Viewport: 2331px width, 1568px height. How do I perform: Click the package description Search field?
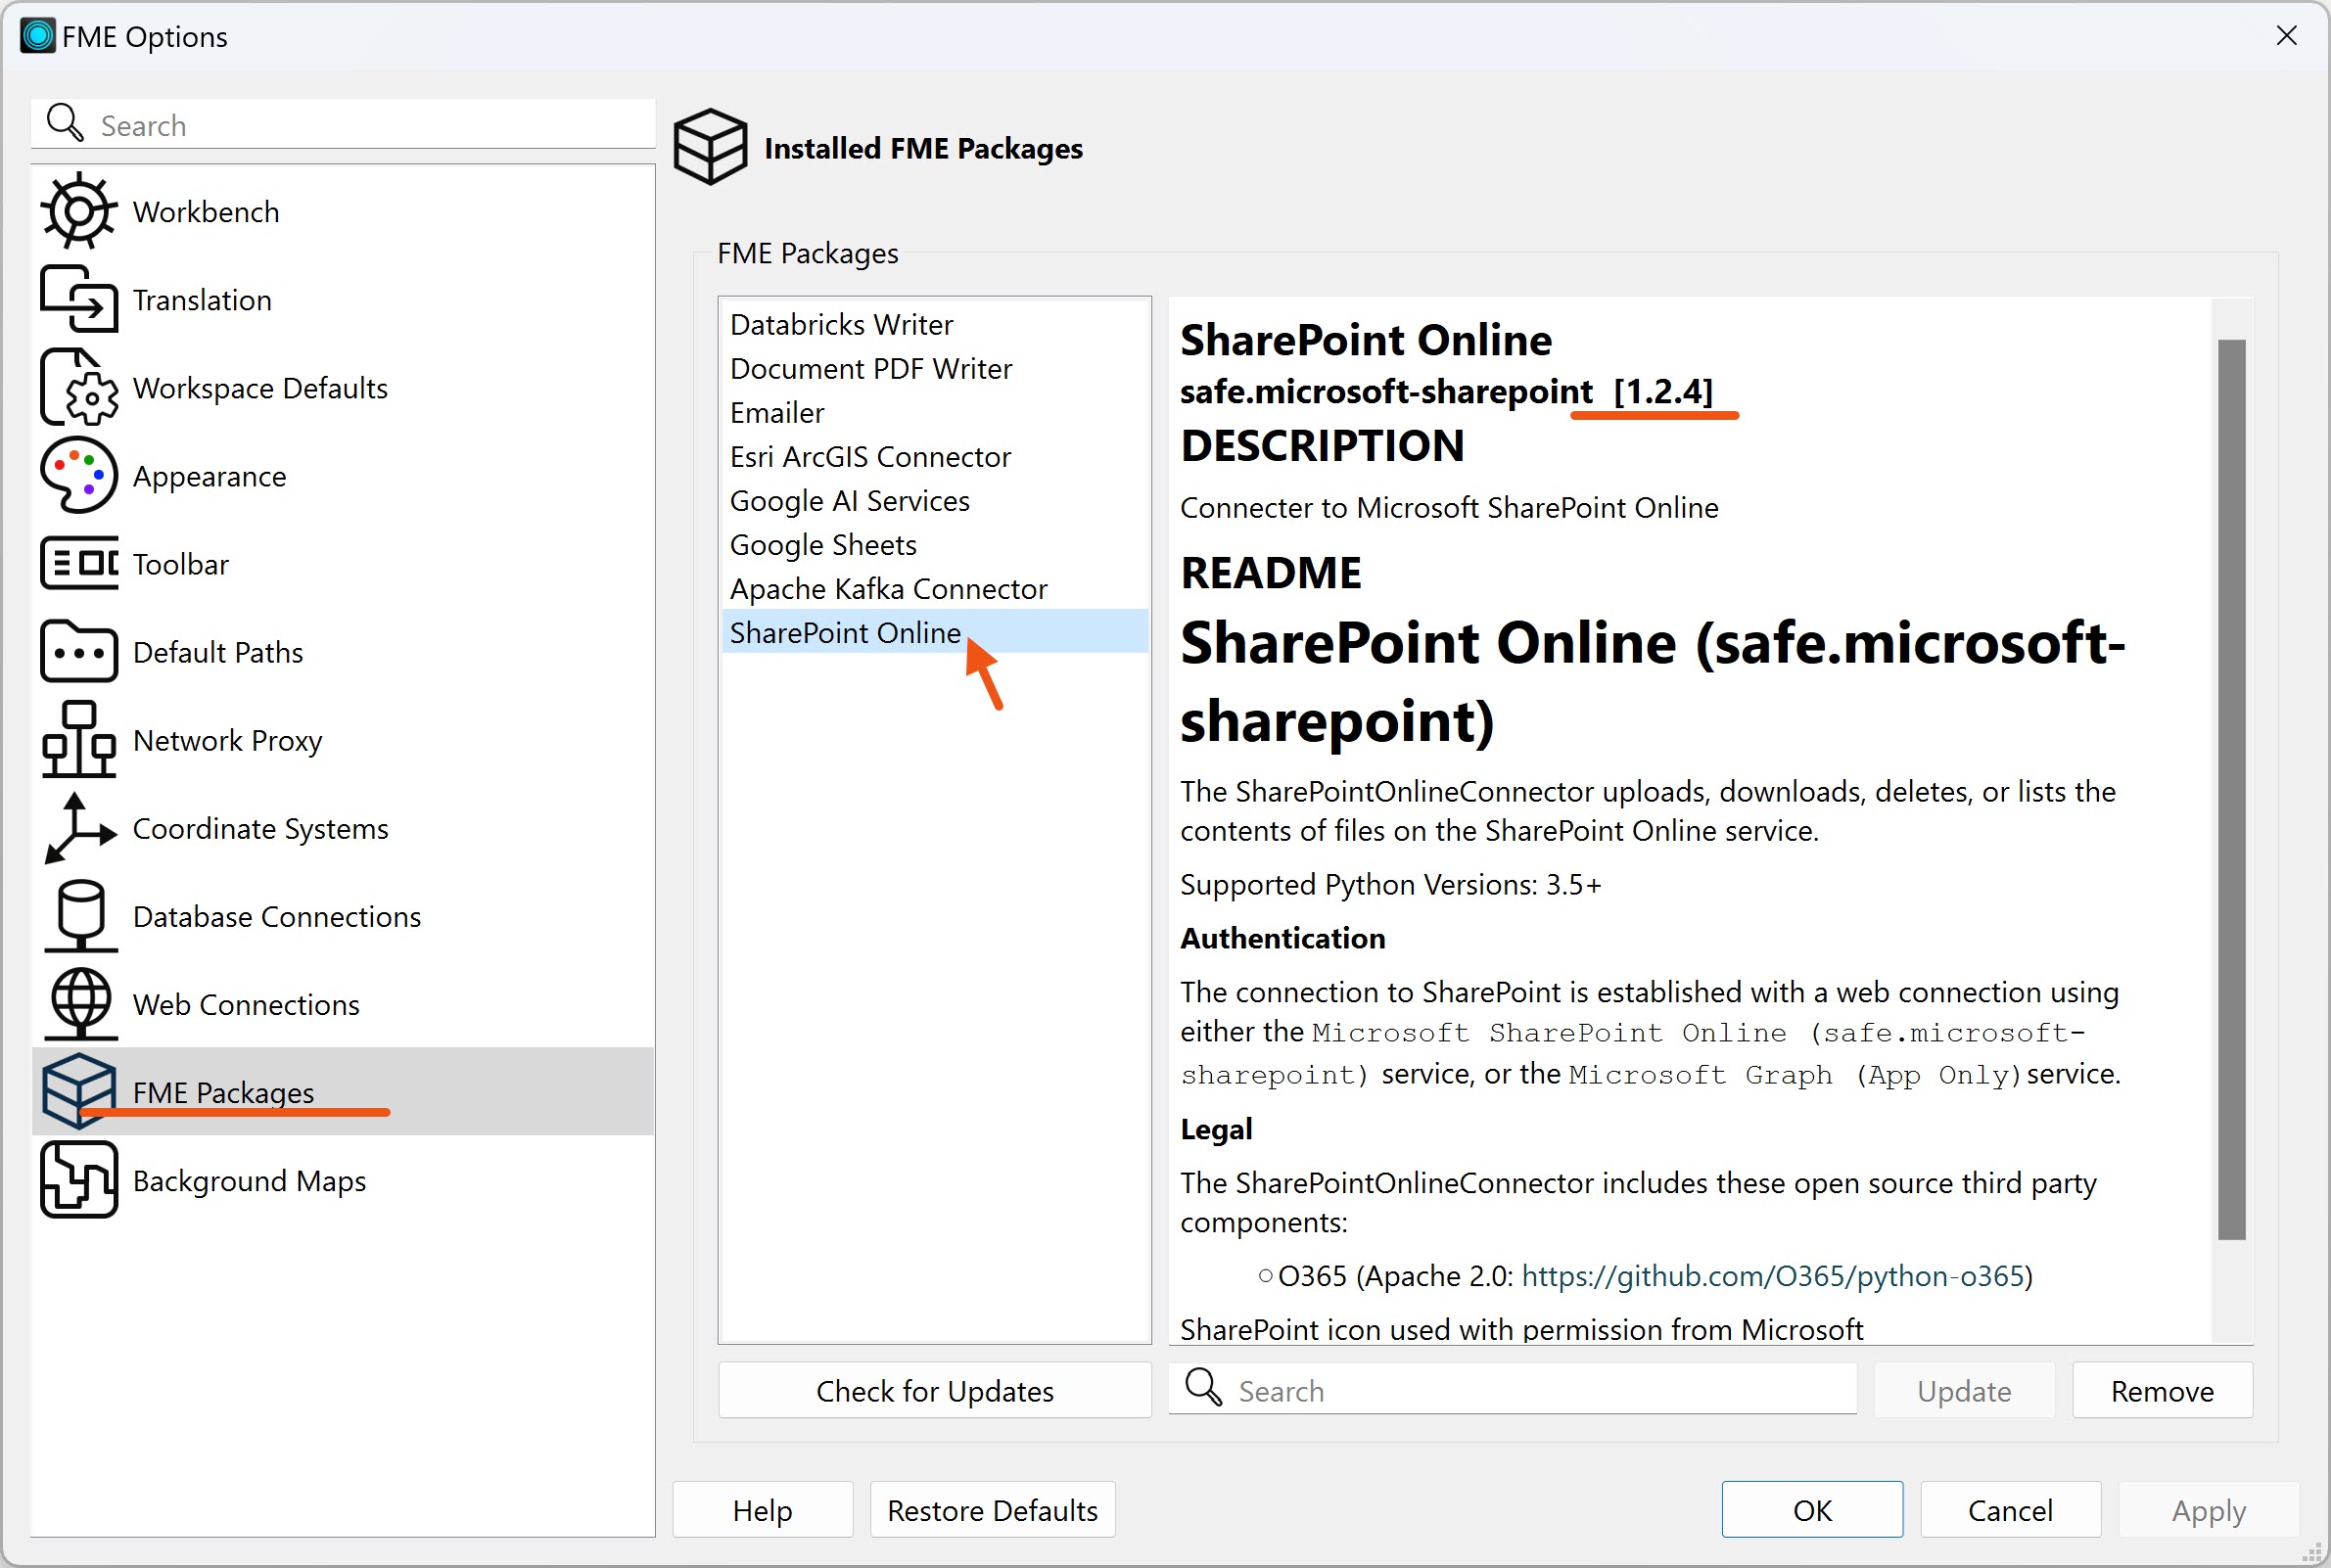coord(1512,1390)
